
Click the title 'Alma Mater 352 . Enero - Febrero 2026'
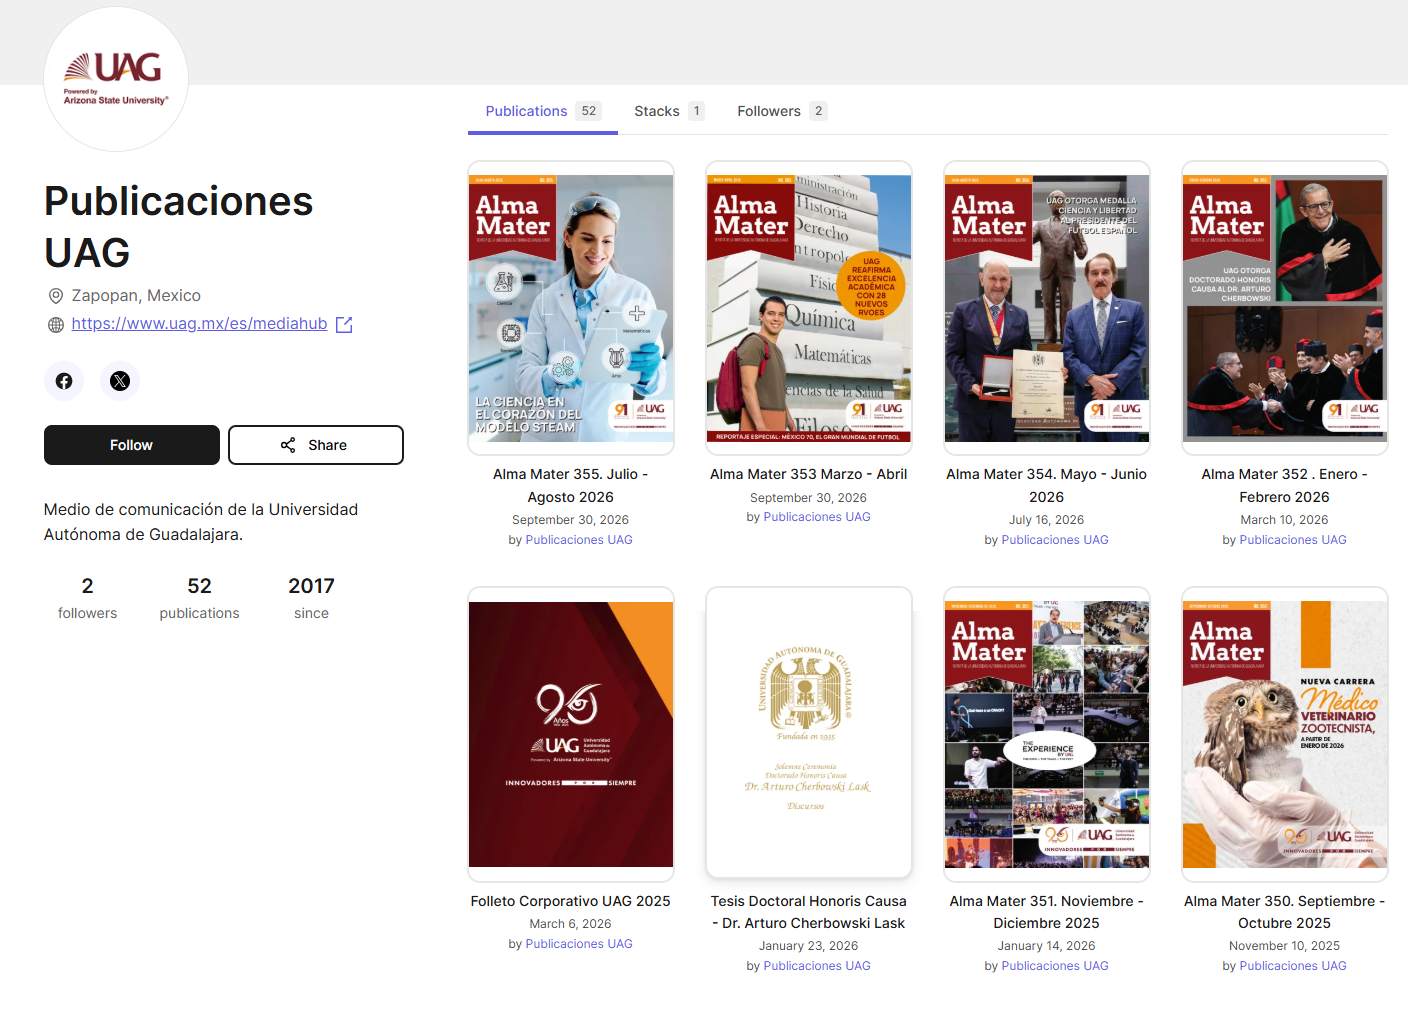(1285, 485)
